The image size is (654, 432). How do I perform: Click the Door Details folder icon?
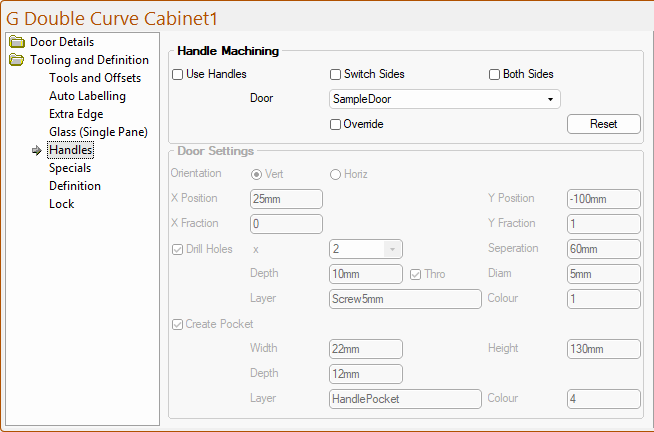(16, 42)
